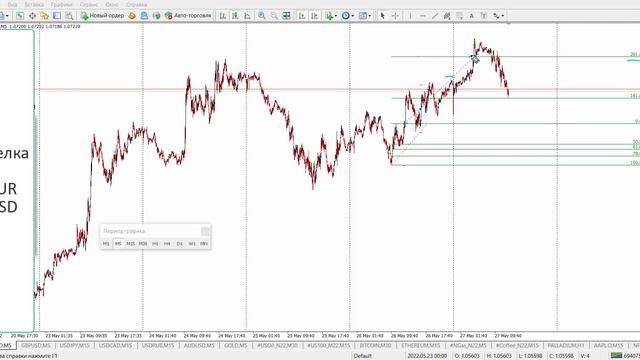Select the text label tool marked T
Image resolution: width=640 pixels, height=360 pixels.
coord(484,16)
